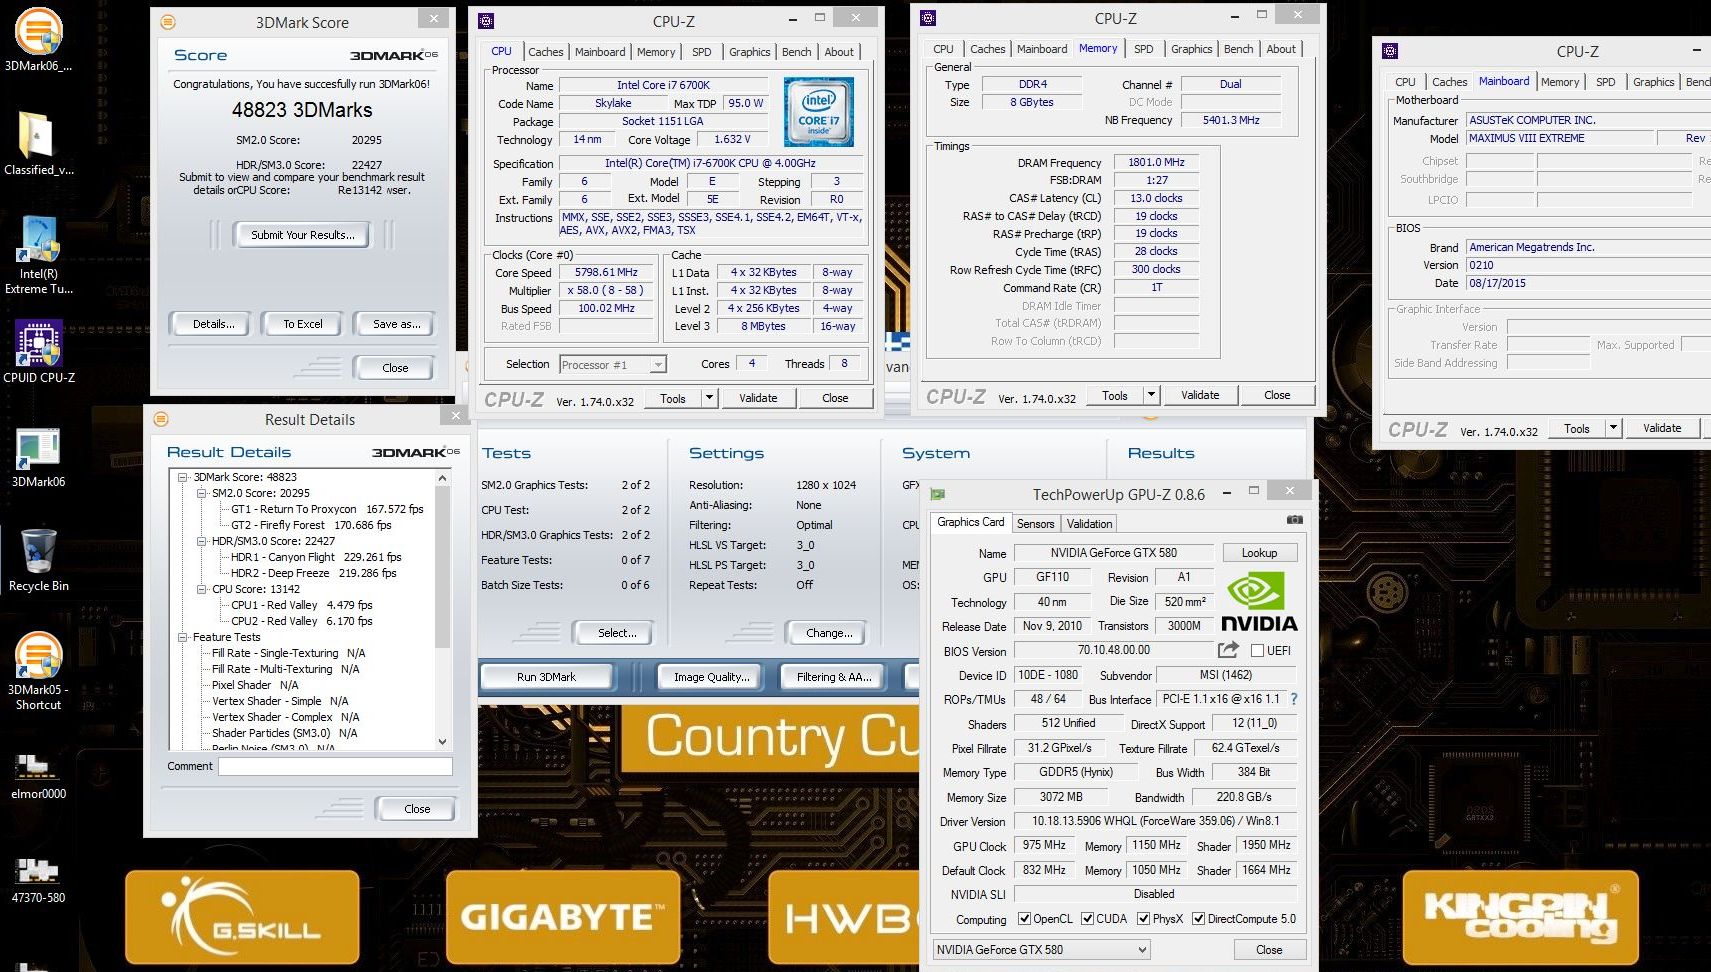Click the Image Quality button in 3DMark06
Screen dimensions: 1711x972
click(711, 677)
